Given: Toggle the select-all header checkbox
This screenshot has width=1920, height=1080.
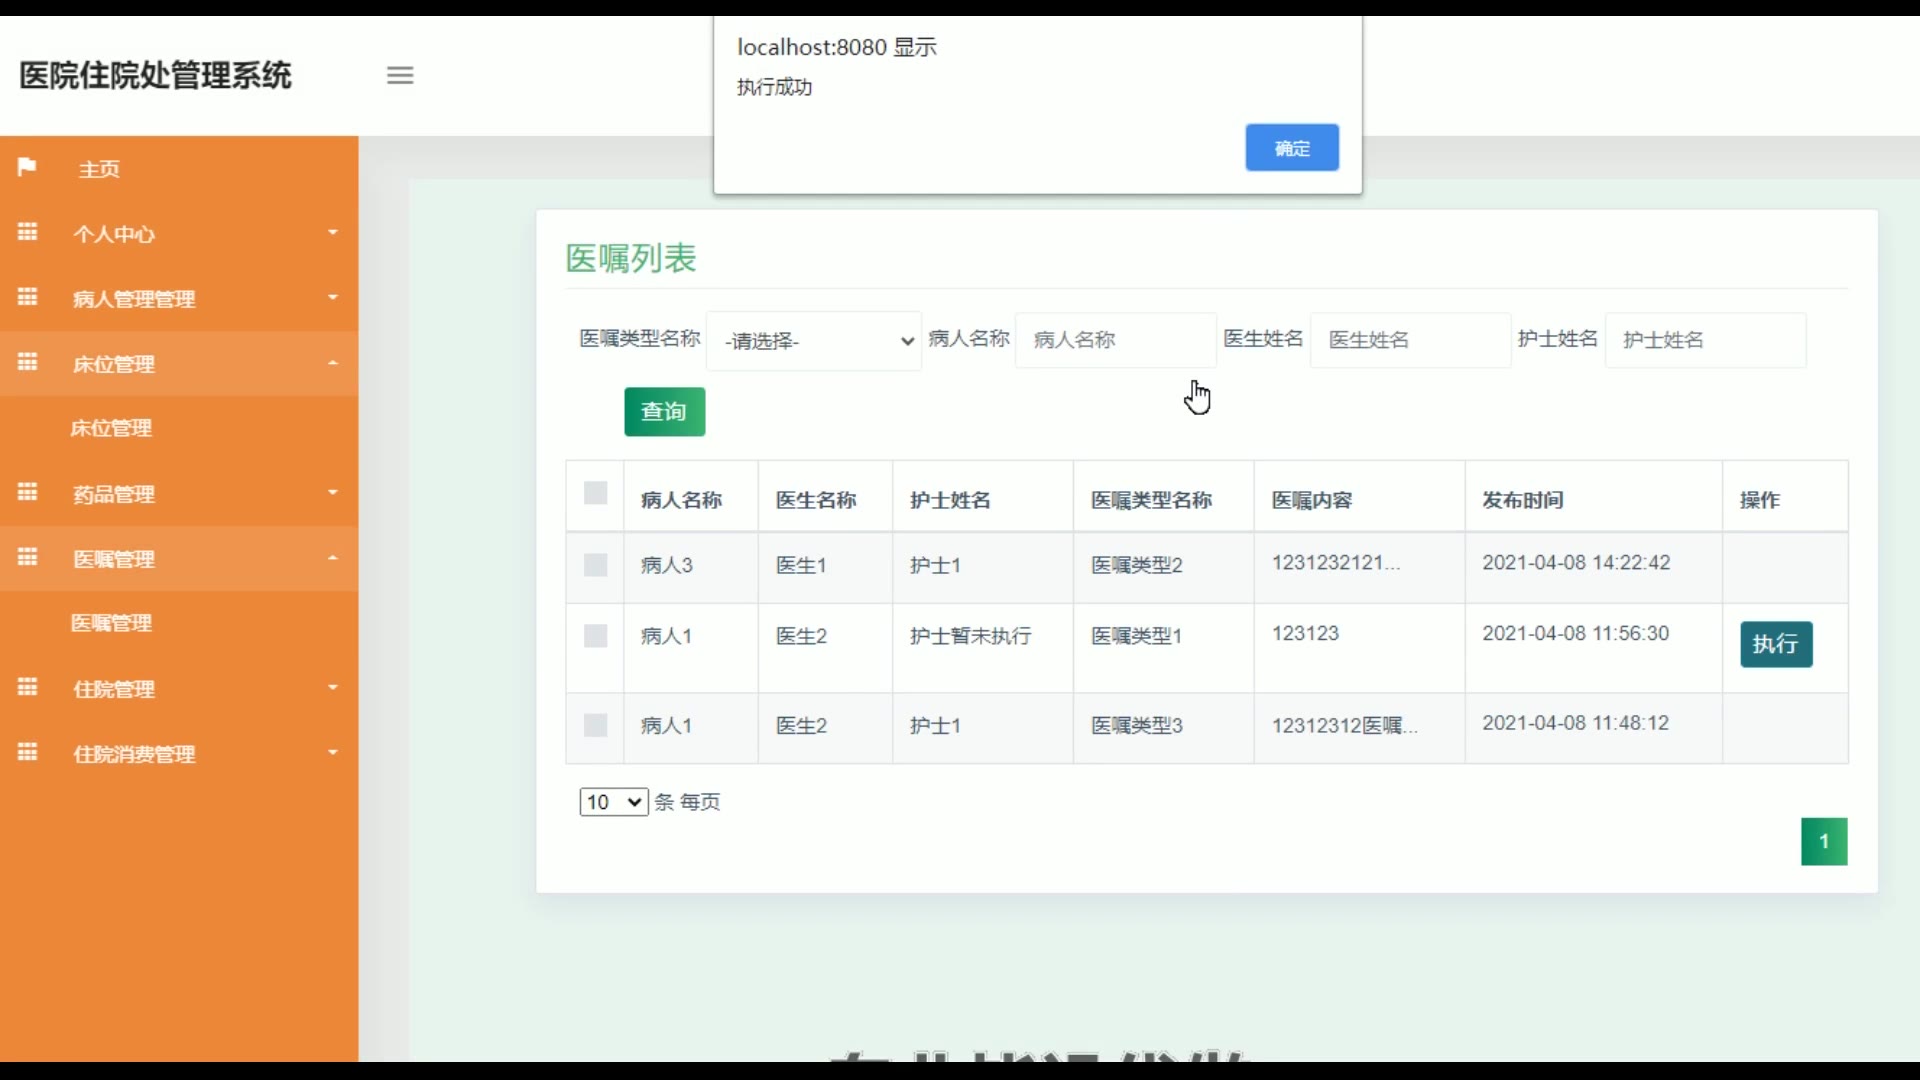Looking at the screenshot, I should point(595,493).
